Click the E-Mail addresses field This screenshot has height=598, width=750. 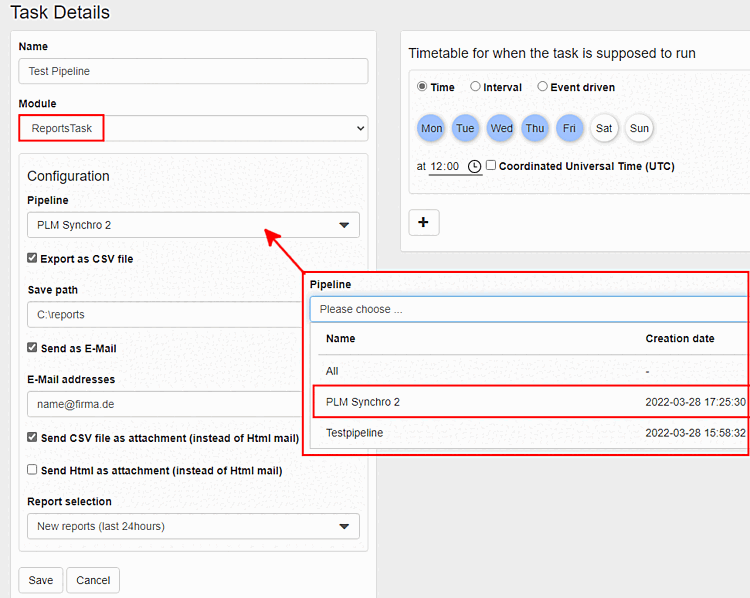(x=160, y=403)
